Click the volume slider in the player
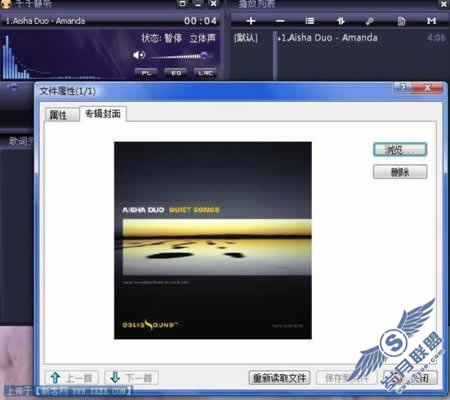The image size is (450, 400). point(179,56)
